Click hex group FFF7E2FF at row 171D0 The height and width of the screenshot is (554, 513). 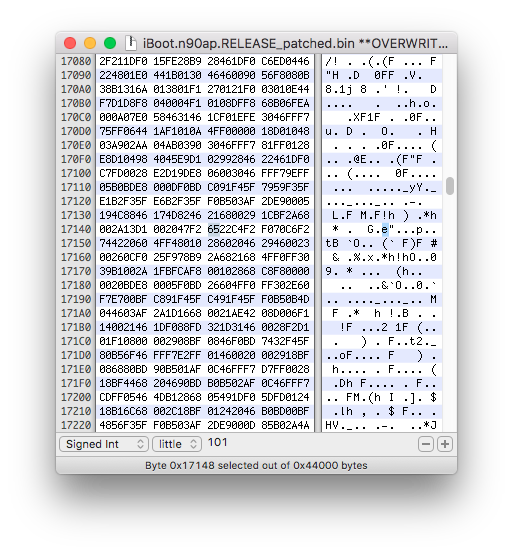(x=177, y=355)
